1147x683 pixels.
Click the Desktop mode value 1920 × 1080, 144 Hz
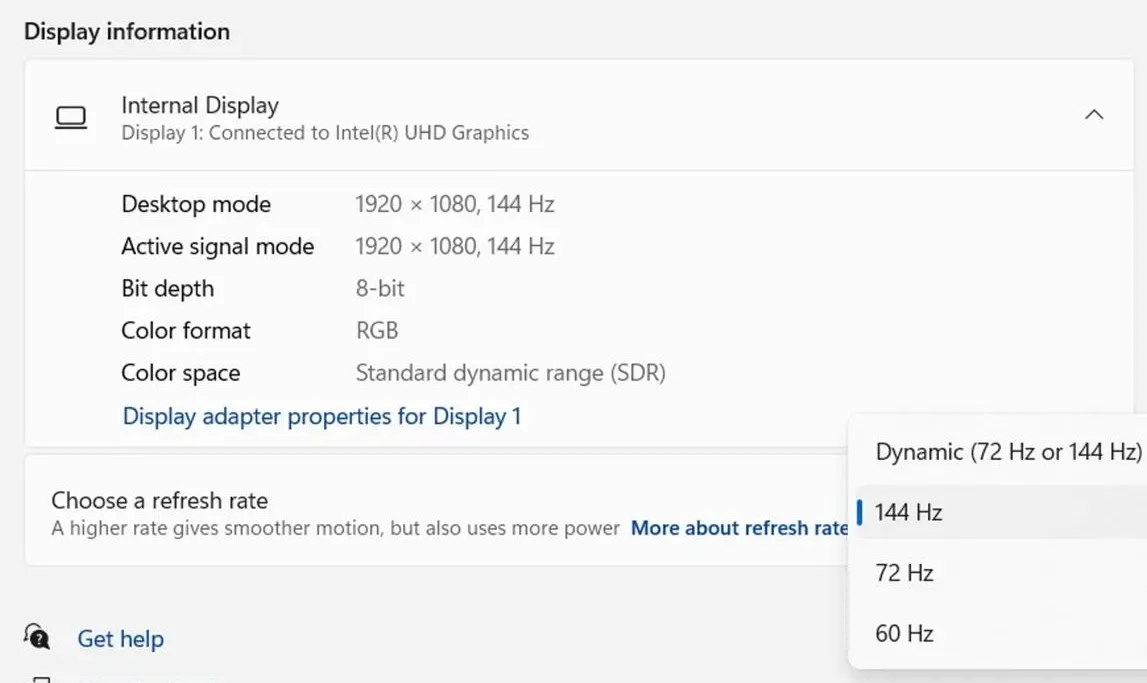(454, 204)
